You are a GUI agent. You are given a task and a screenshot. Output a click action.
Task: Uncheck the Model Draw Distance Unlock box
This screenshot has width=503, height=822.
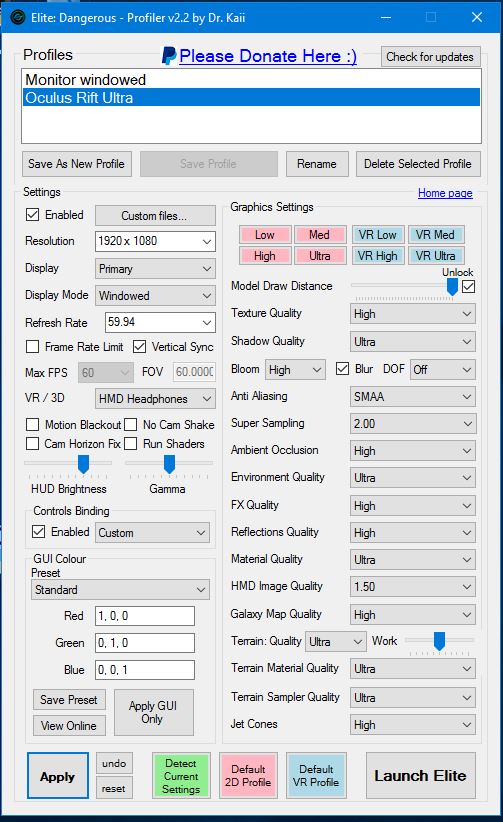(468, 286)
